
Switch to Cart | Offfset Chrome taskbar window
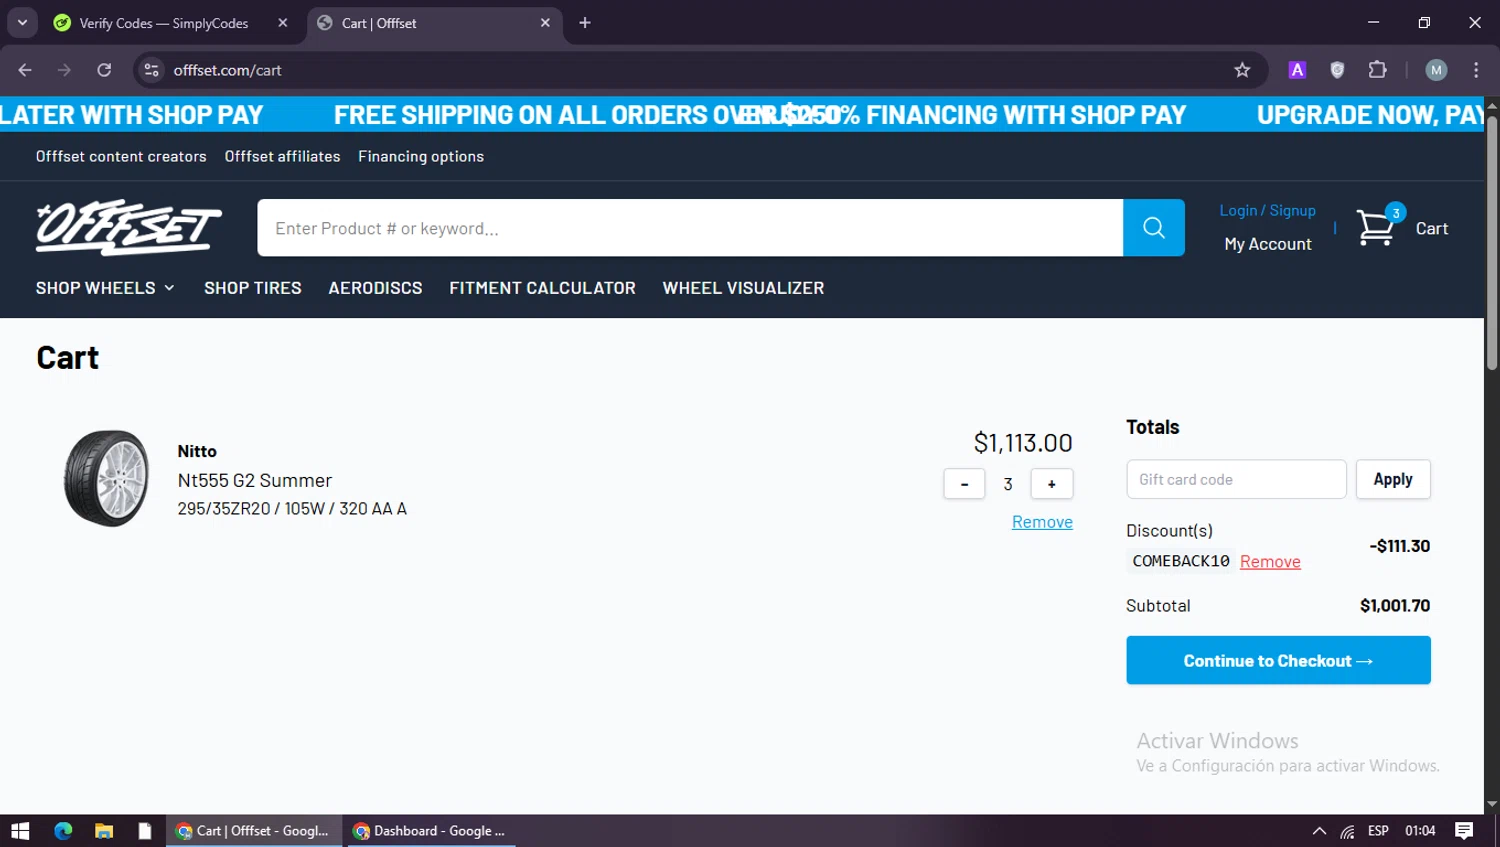(254, 830)
